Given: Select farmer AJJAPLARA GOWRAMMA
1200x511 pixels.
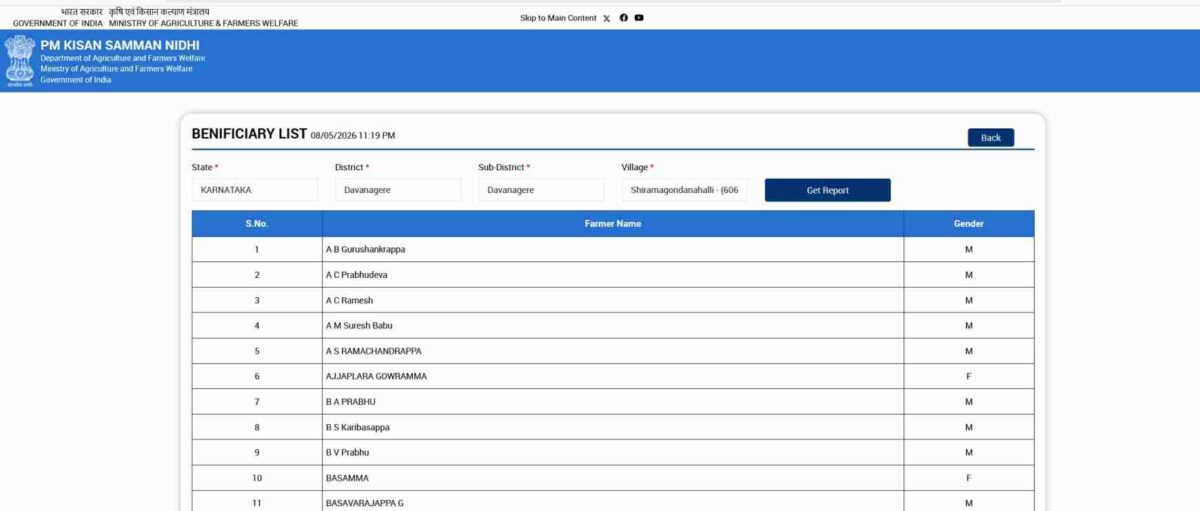Looking at the screenshot, I should coord(376,376).
